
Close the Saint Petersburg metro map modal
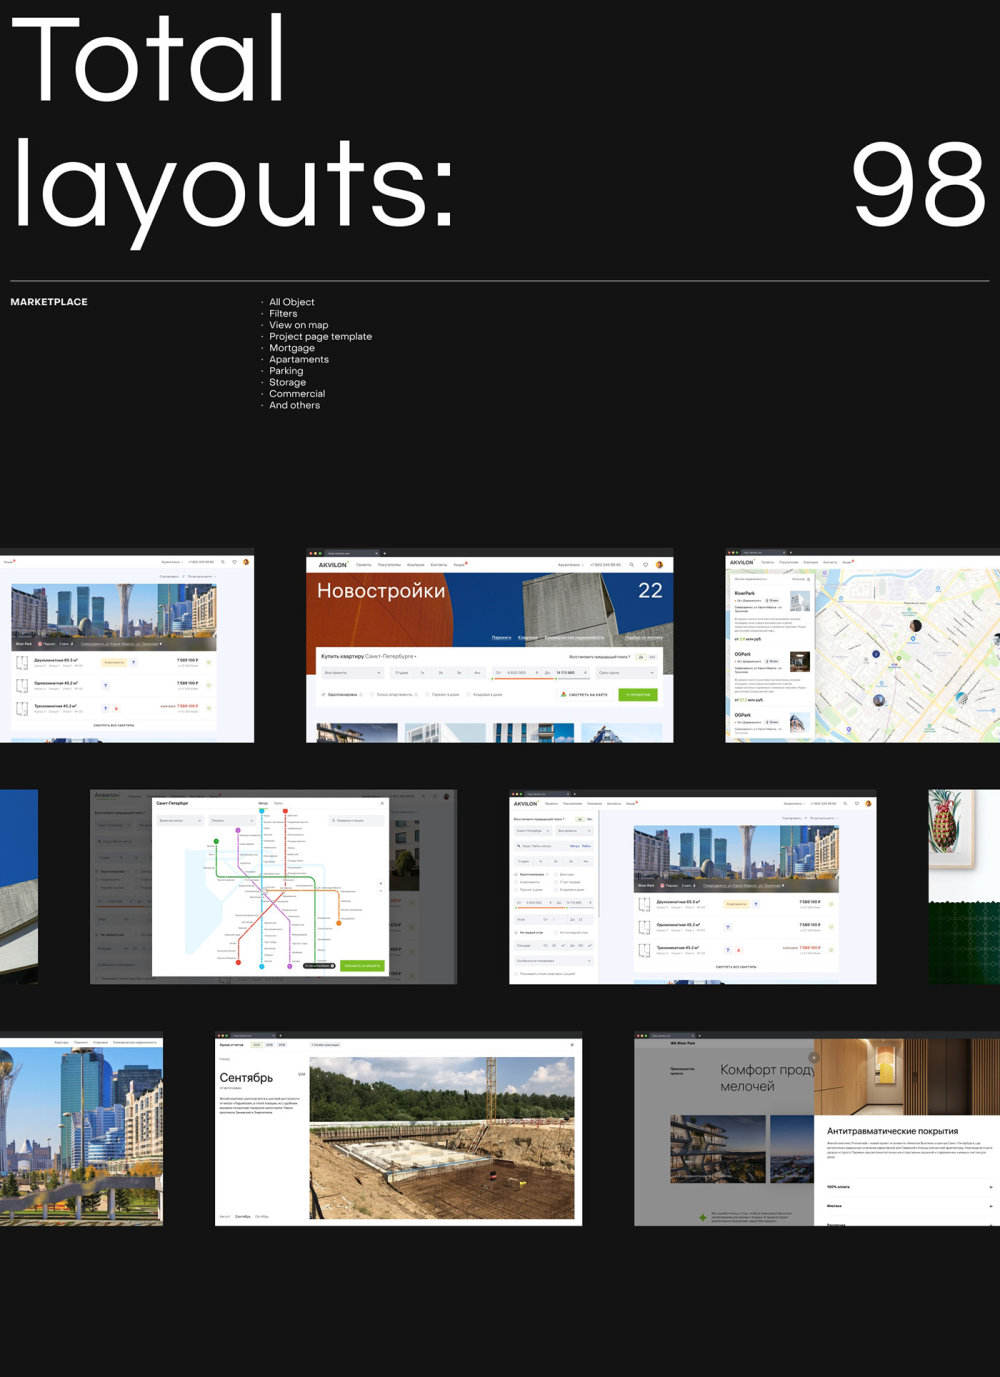point(382,803)
